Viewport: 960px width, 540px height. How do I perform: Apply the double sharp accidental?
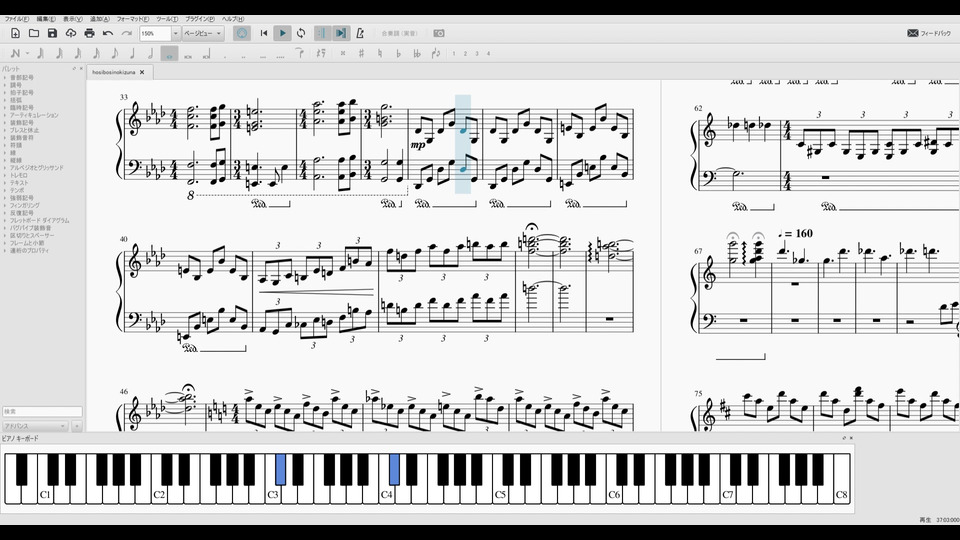tap(343, 53)
